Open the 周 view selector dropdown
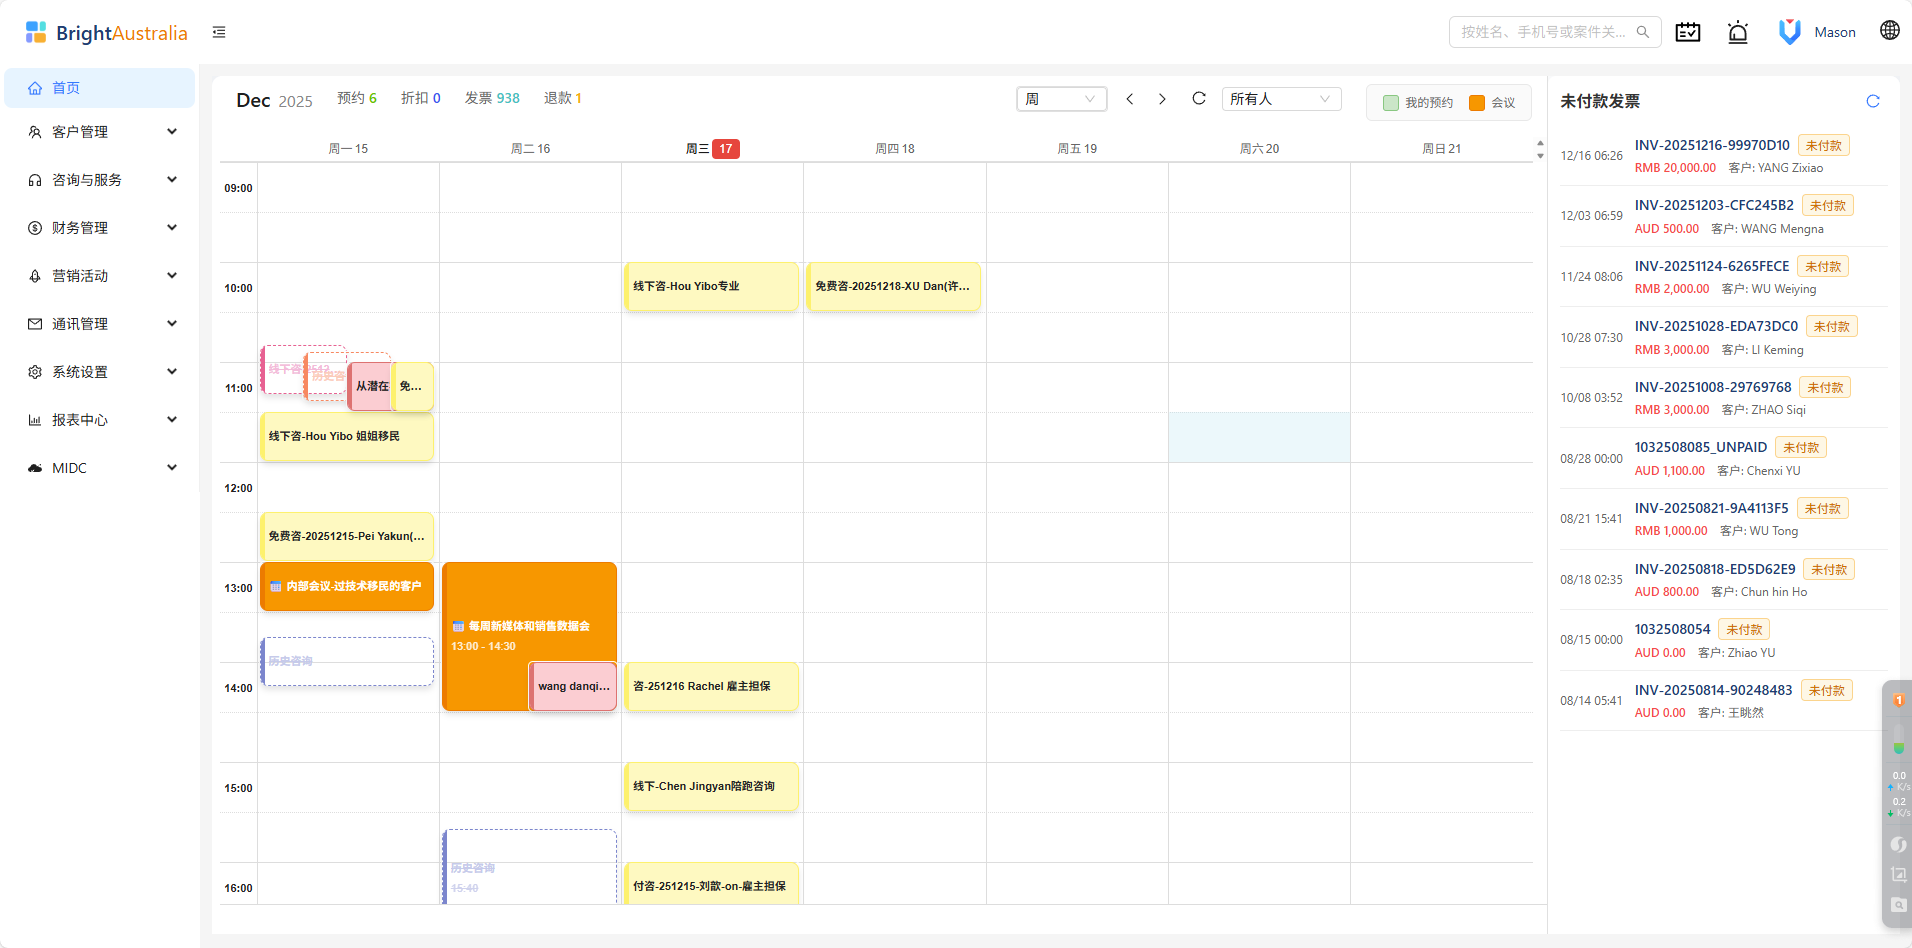The width and height of the screenshot is (1912, 948). click(x=1062, y=99)
